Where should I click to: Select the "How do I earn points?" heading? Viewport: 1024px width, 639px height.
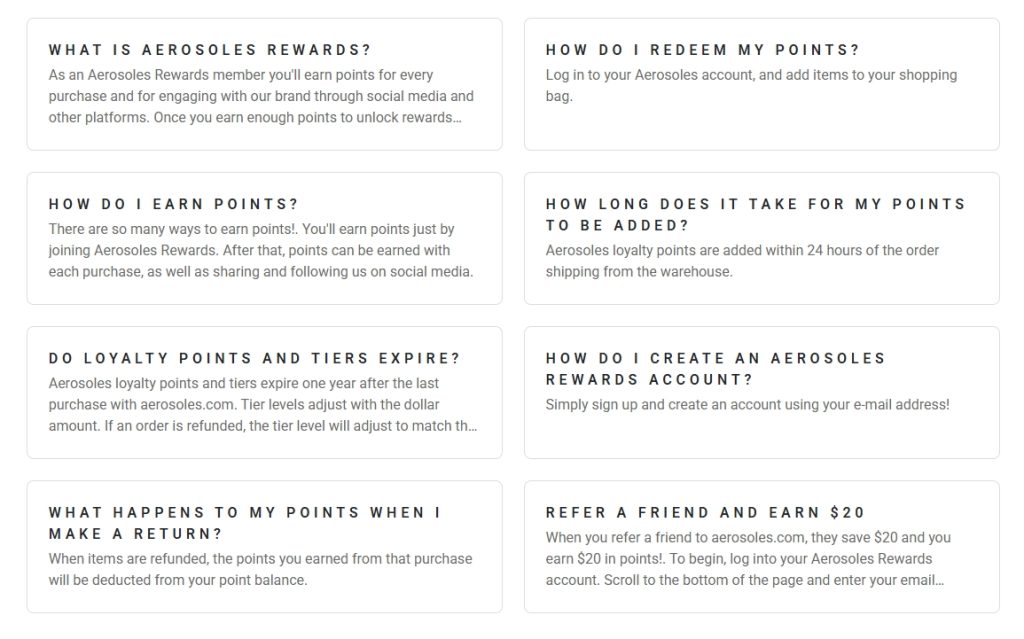coord(173,204)
